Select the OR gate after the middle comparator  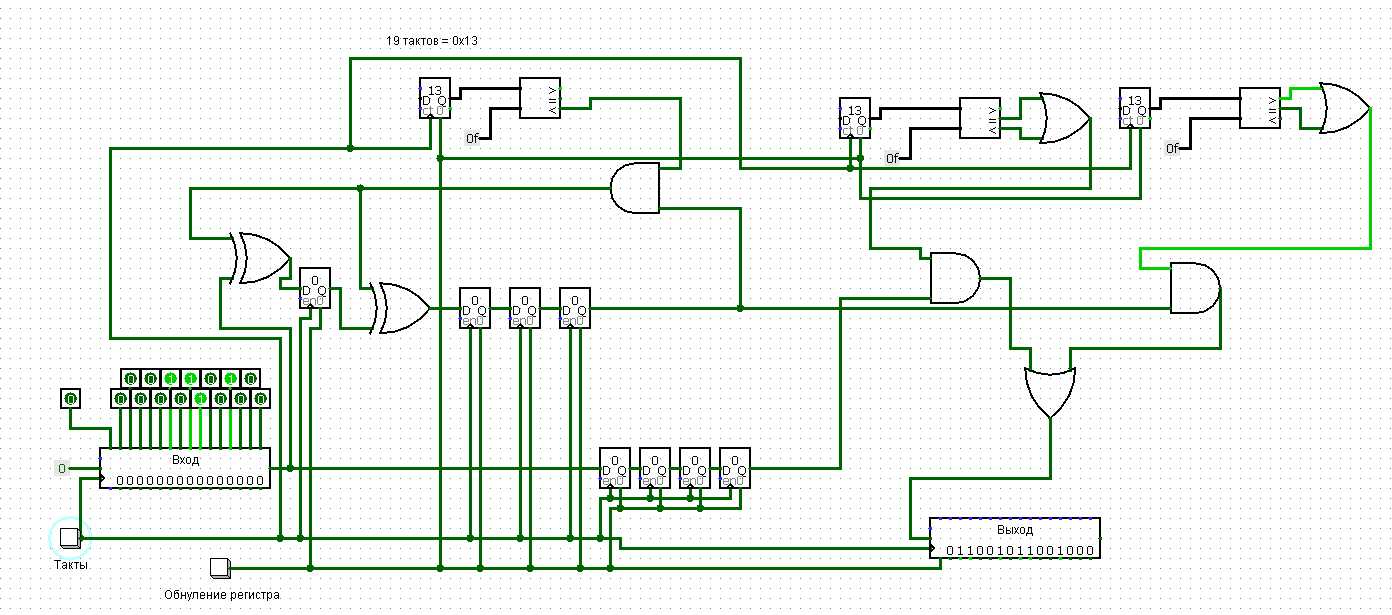(x=1065, y=118)
